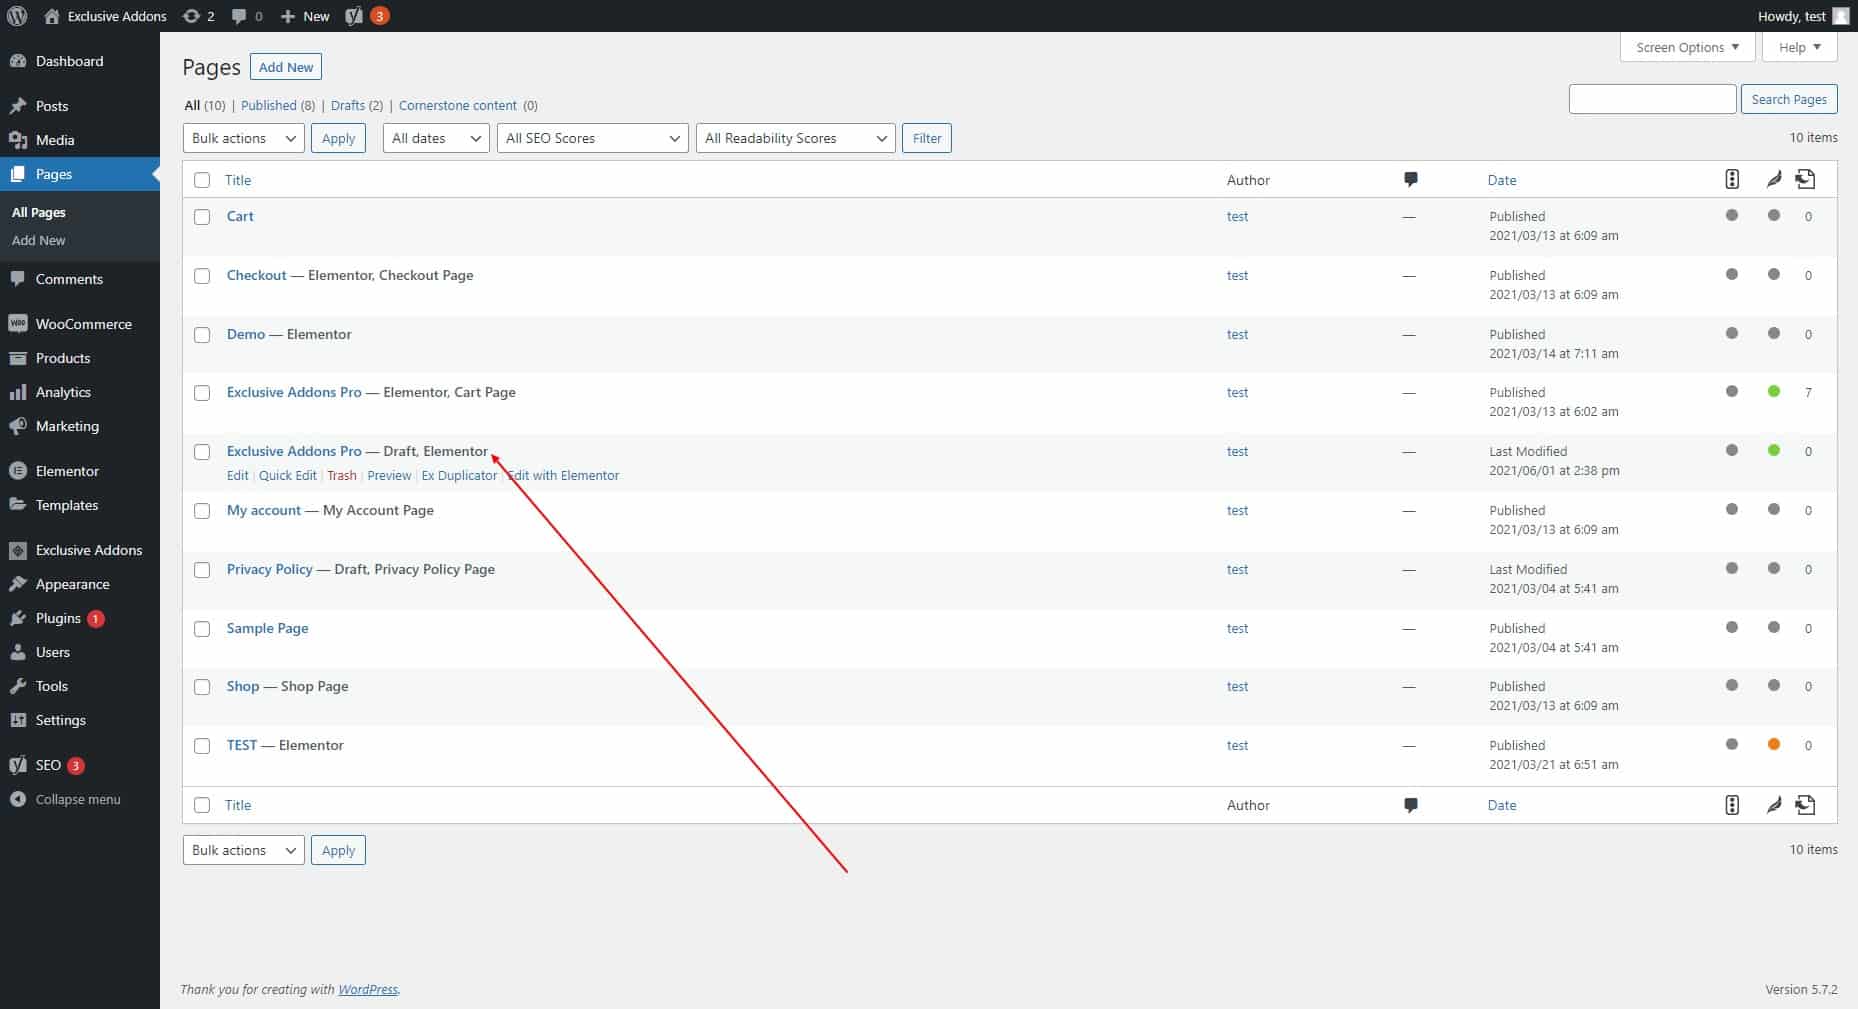Check the TEST page checkbox

[202, 746]
